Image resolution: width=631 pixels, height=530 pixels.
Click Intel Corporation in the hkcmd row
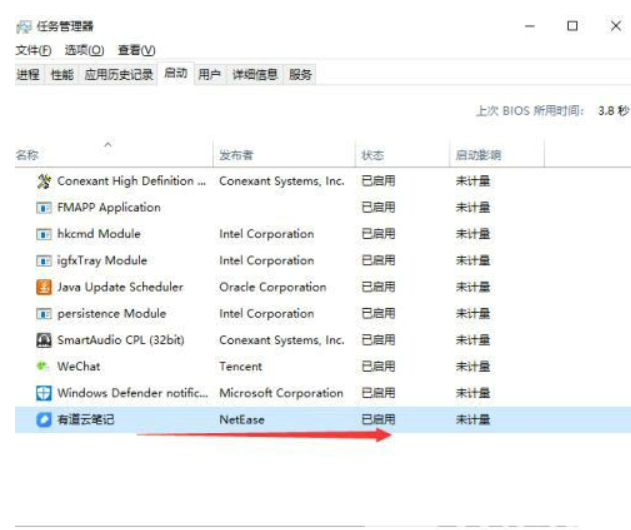(x=267, y=234)
